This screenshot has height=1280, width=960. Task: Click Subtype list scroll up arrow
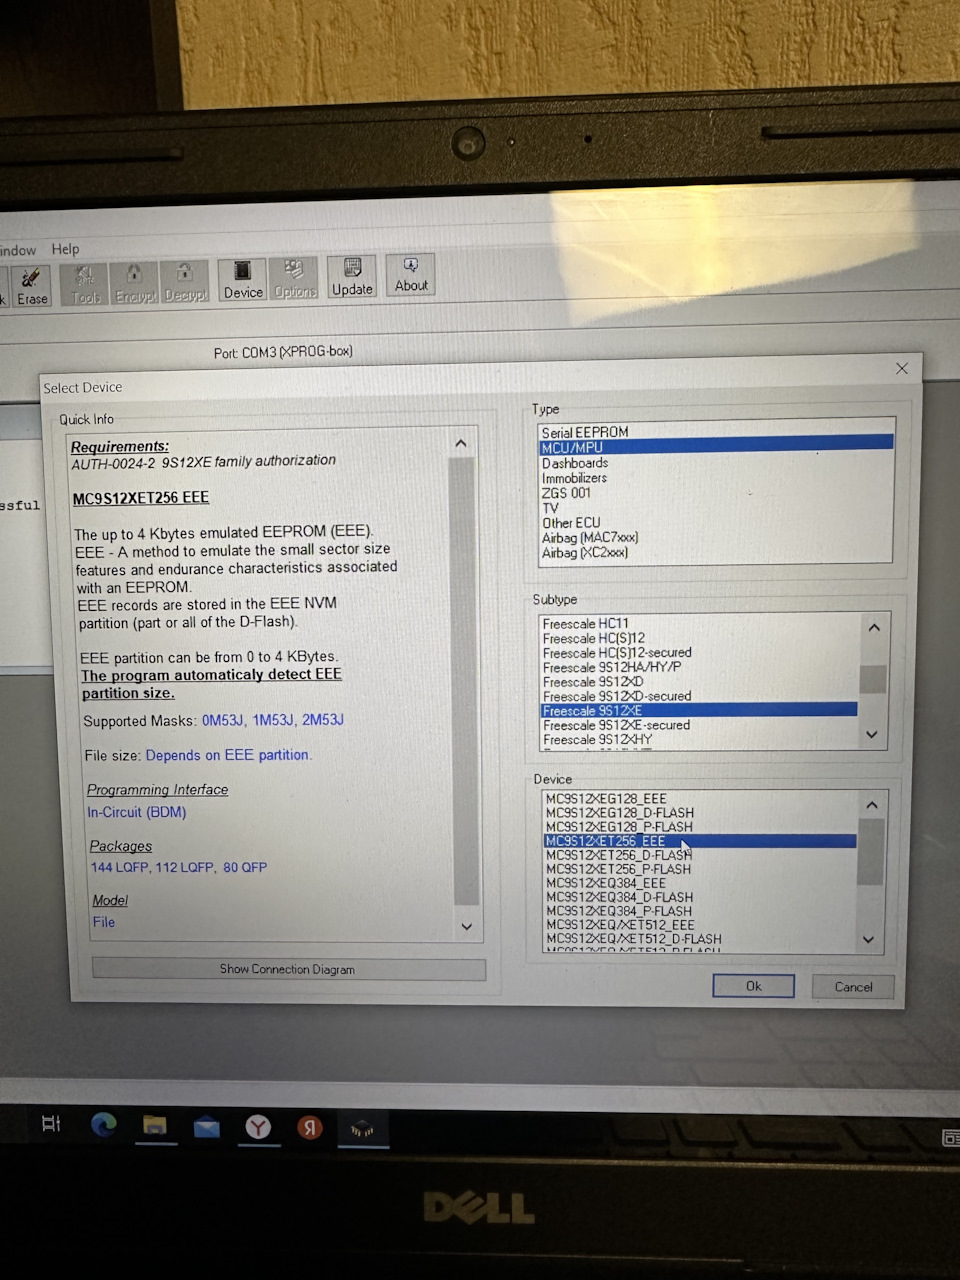(874, 628)
